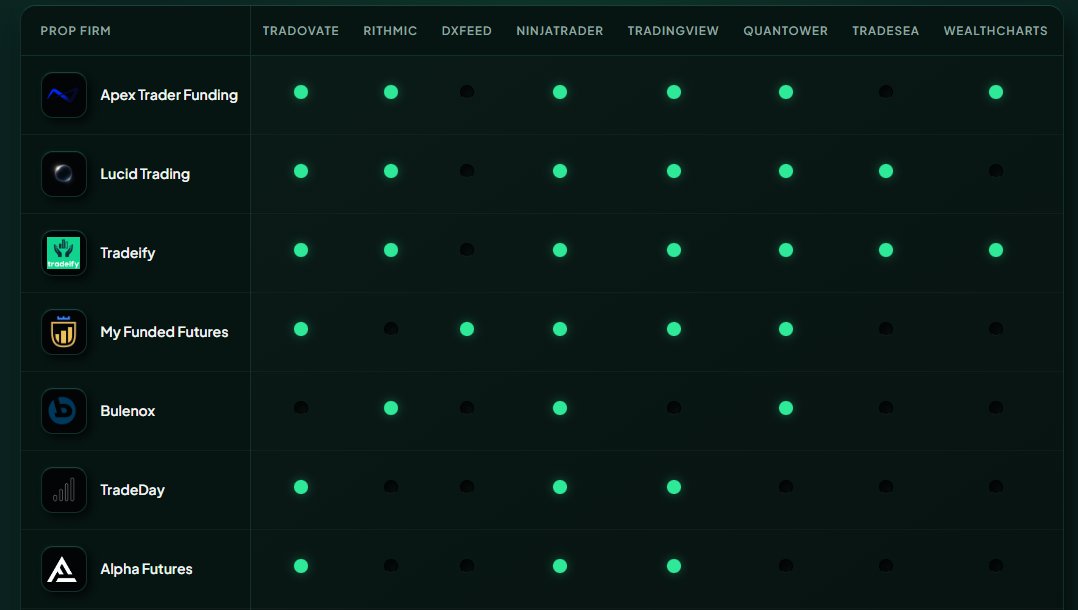
Task: Click Apex Trader Funding's dark DXFeed dot
Action: [x=467, y=91]
